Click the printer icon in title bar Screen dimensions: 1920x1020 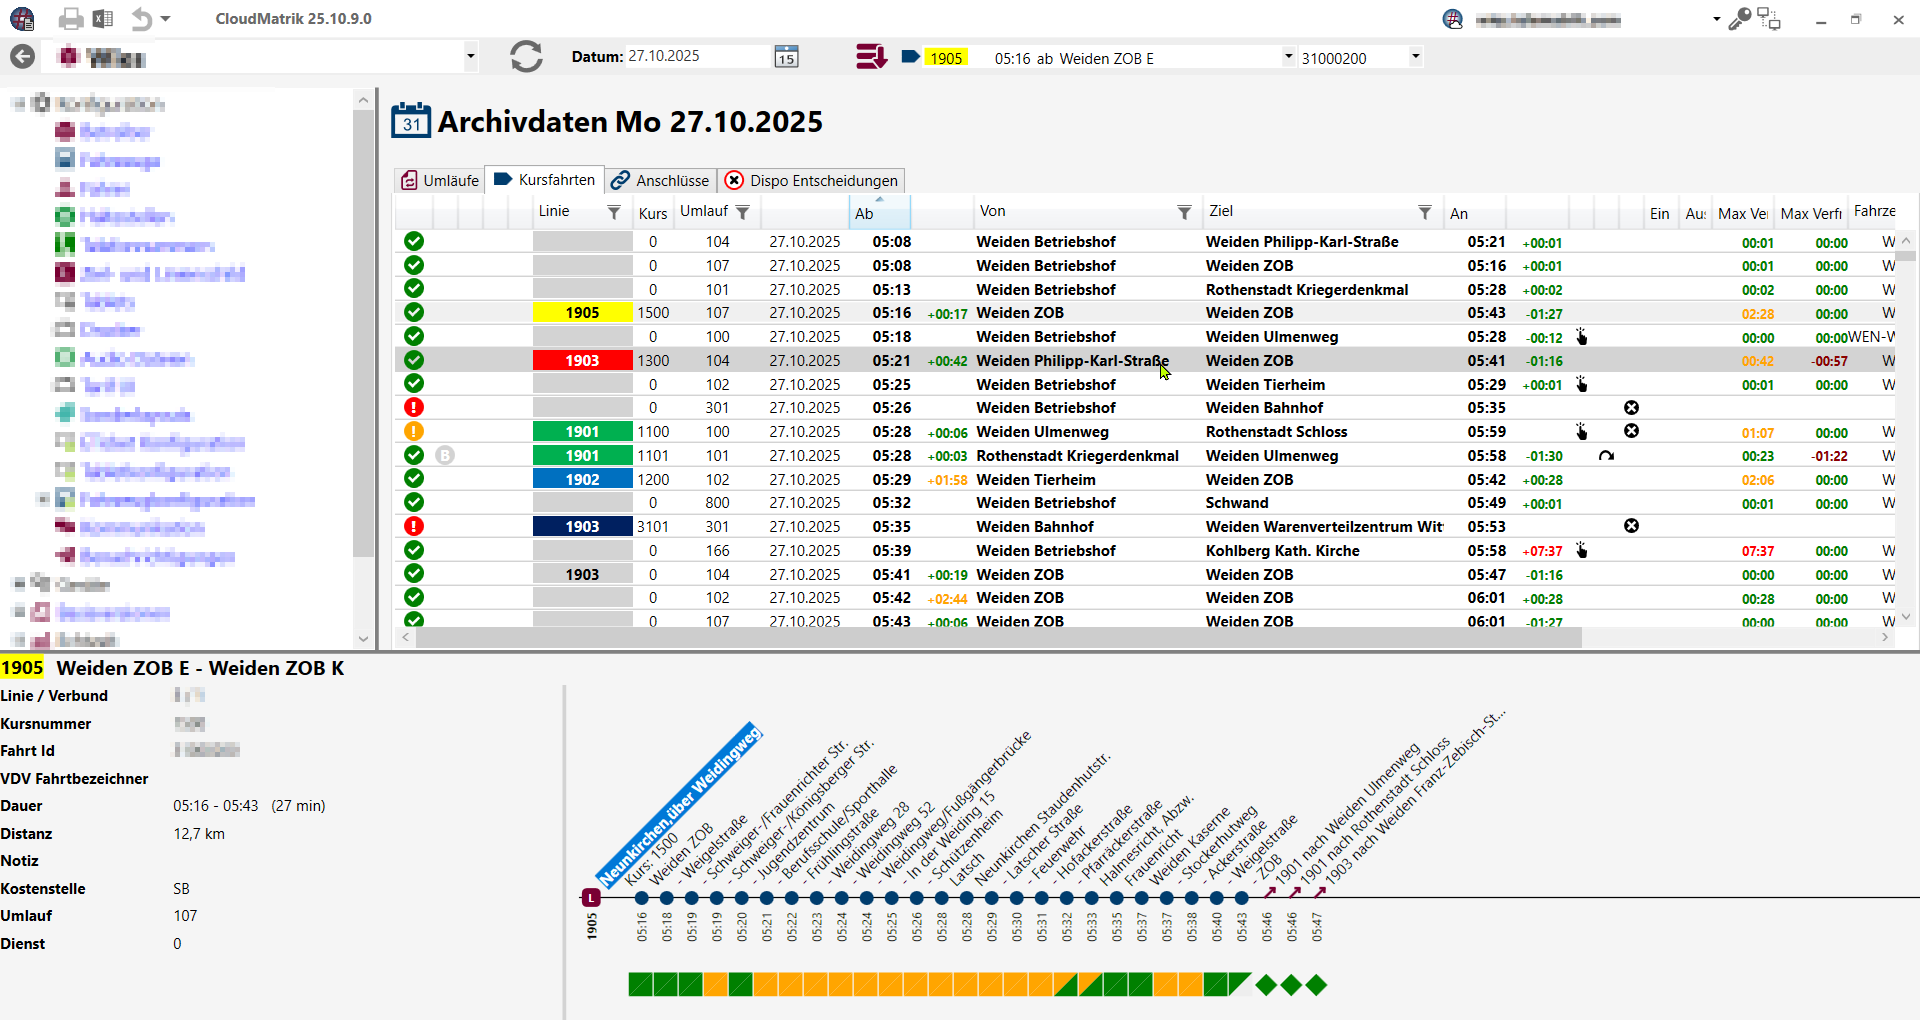tap(70, 19)
